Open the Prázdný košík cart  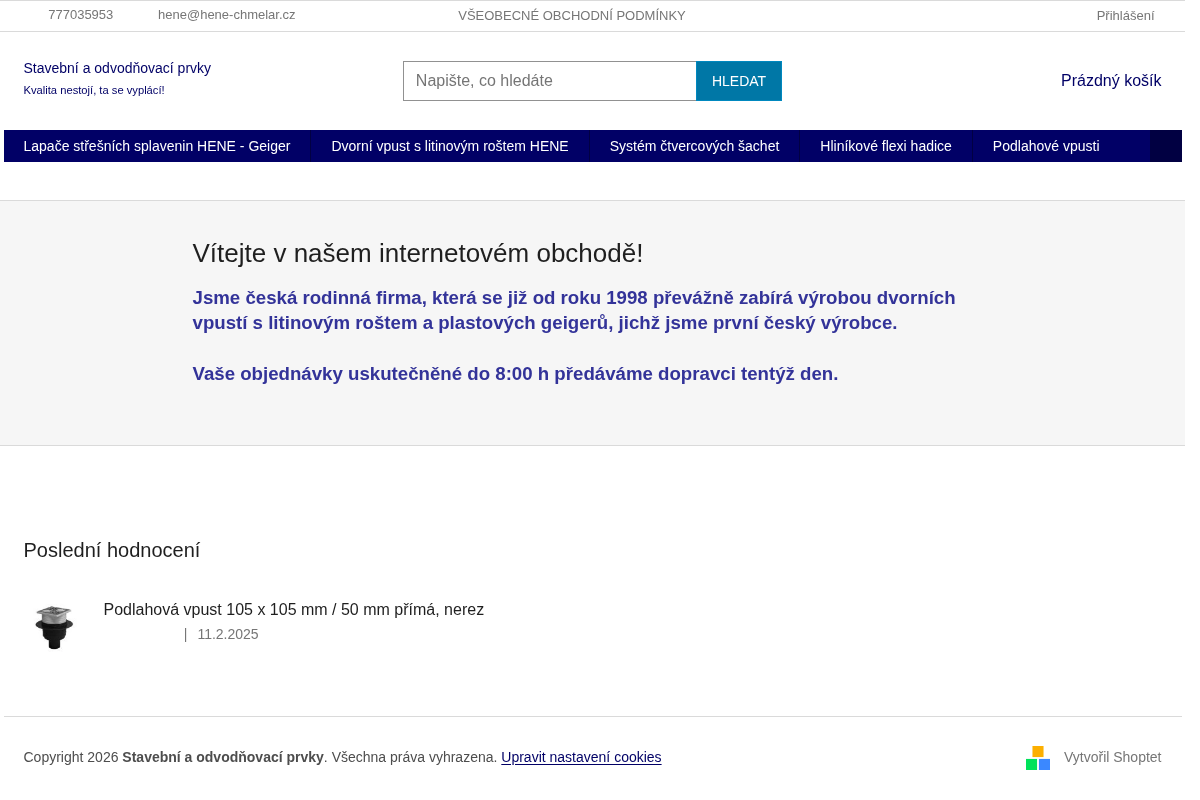pos(1111,81)
